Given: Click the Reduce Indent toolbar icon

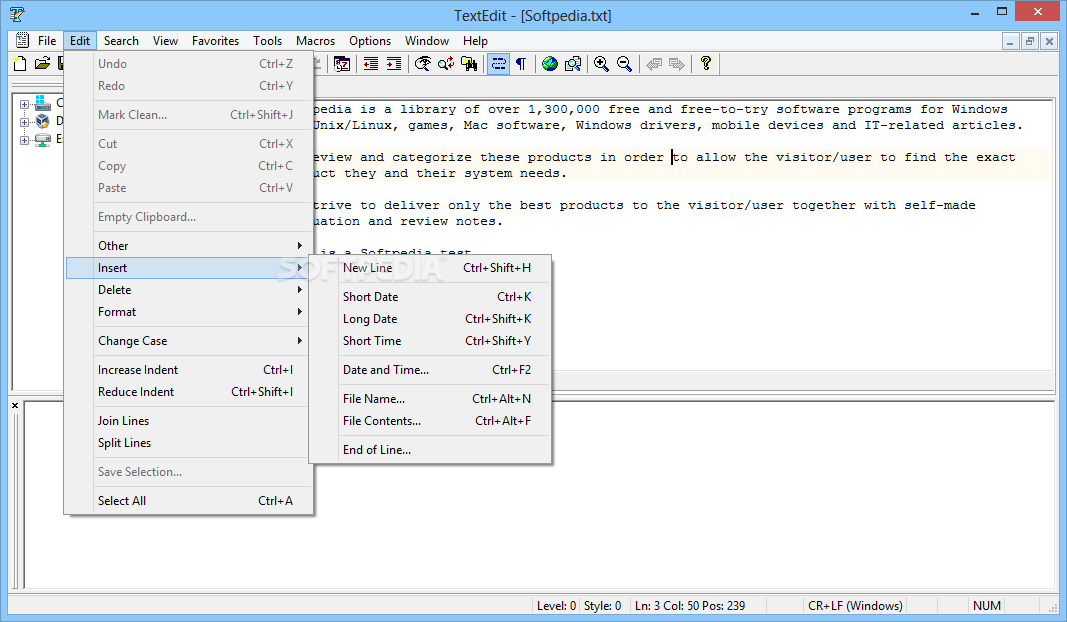Looking at the screenshot, I should [371, 64].
